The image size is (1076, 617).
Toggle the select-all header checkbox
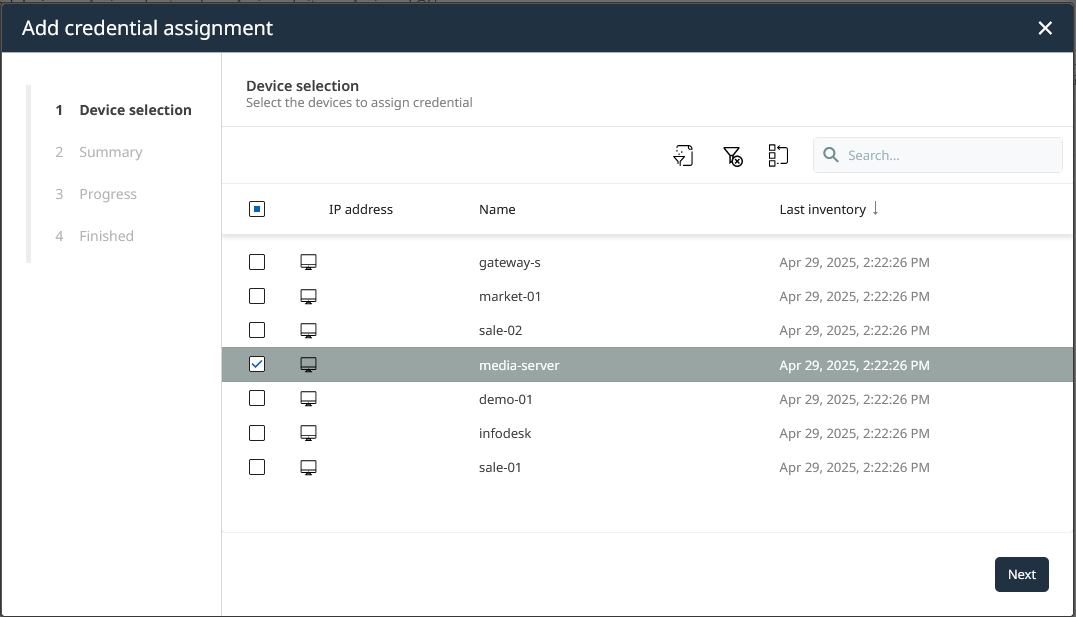click(257, 209)
